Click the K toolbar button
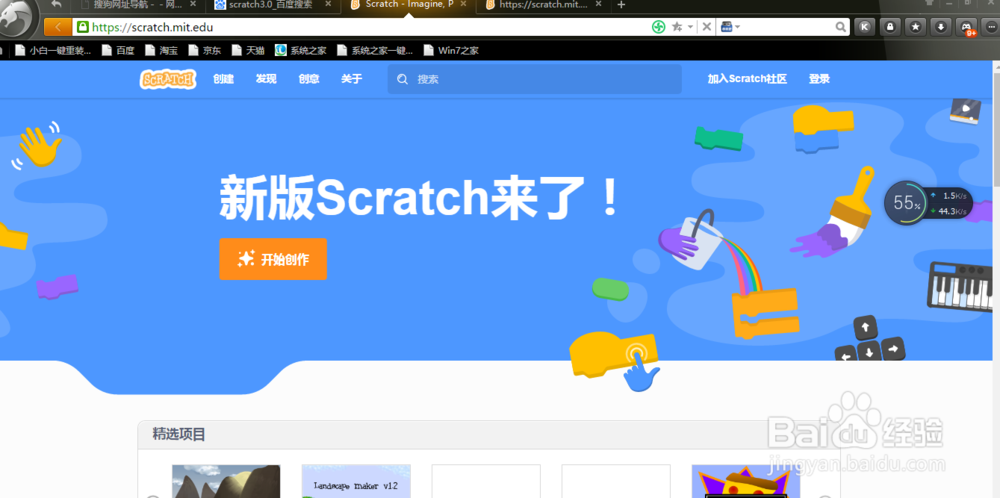1000x498 pixels. click(864, 27)
